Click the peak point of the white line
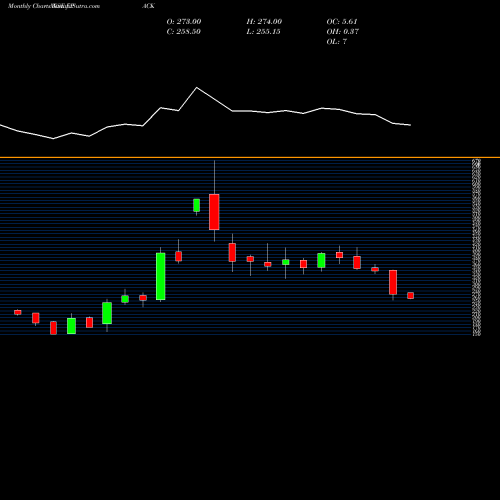This screenshot has width=500, height=500. (197, 88)
